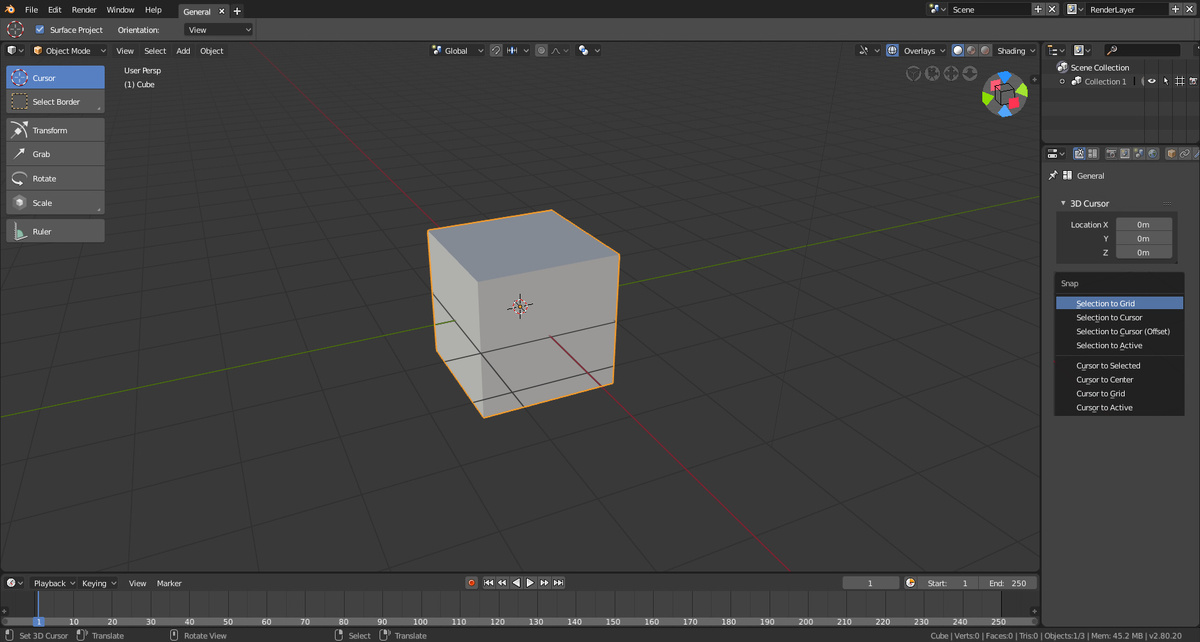This screenshot has width=1200, height=642.
Task: Toggle the Surface Project checkbox
Action: [40, 30]
